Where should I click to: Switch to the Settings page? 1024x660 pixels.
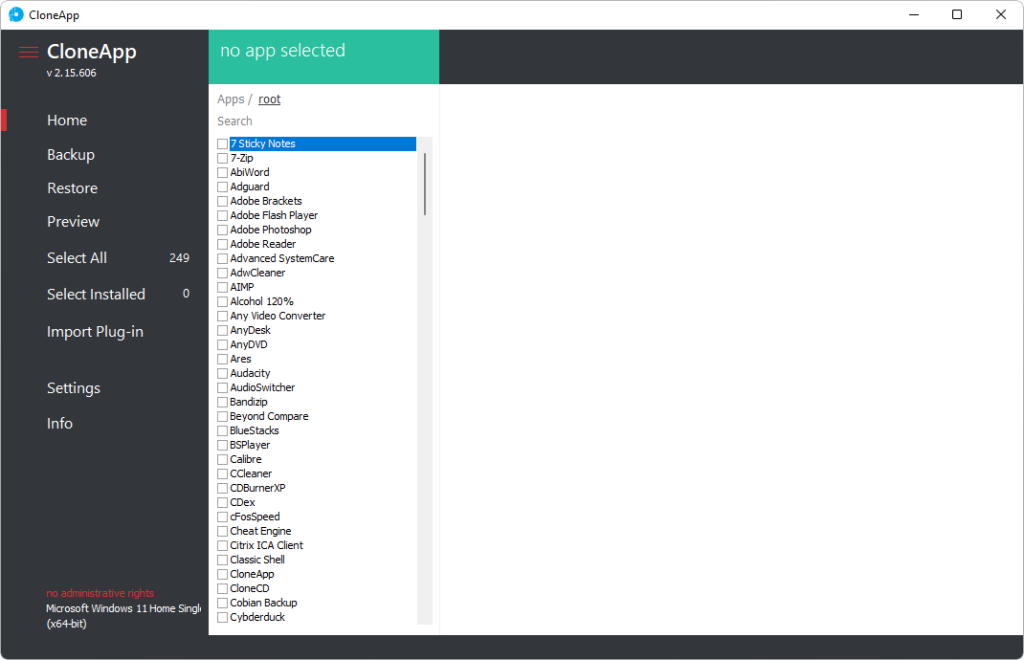tap(72, 388)
